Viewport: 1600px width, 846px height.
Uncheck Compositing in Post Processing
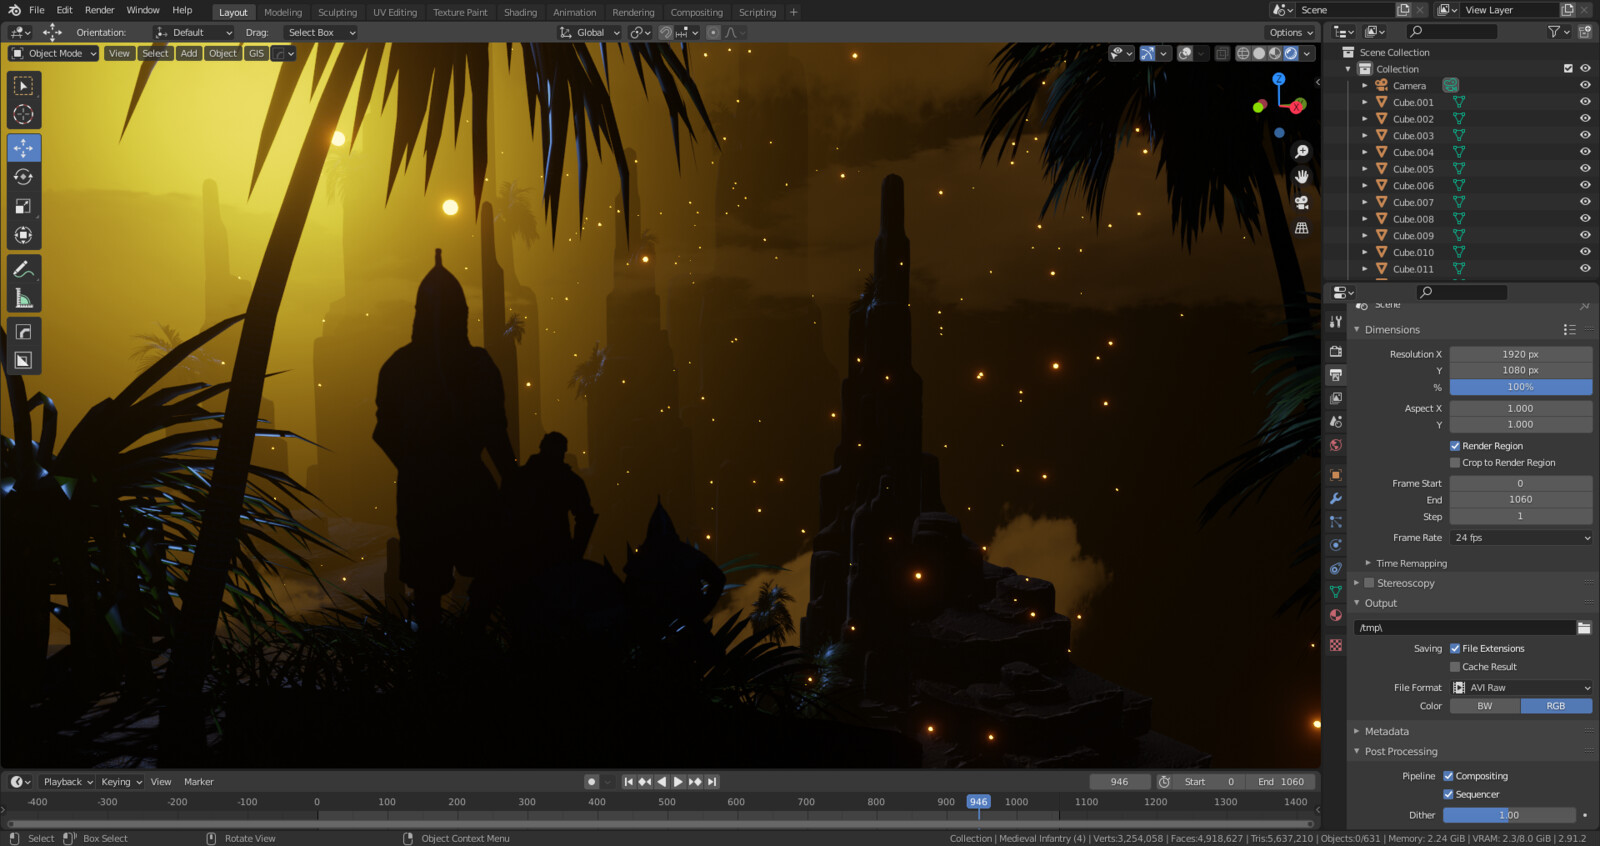(x=1448, y=776)
